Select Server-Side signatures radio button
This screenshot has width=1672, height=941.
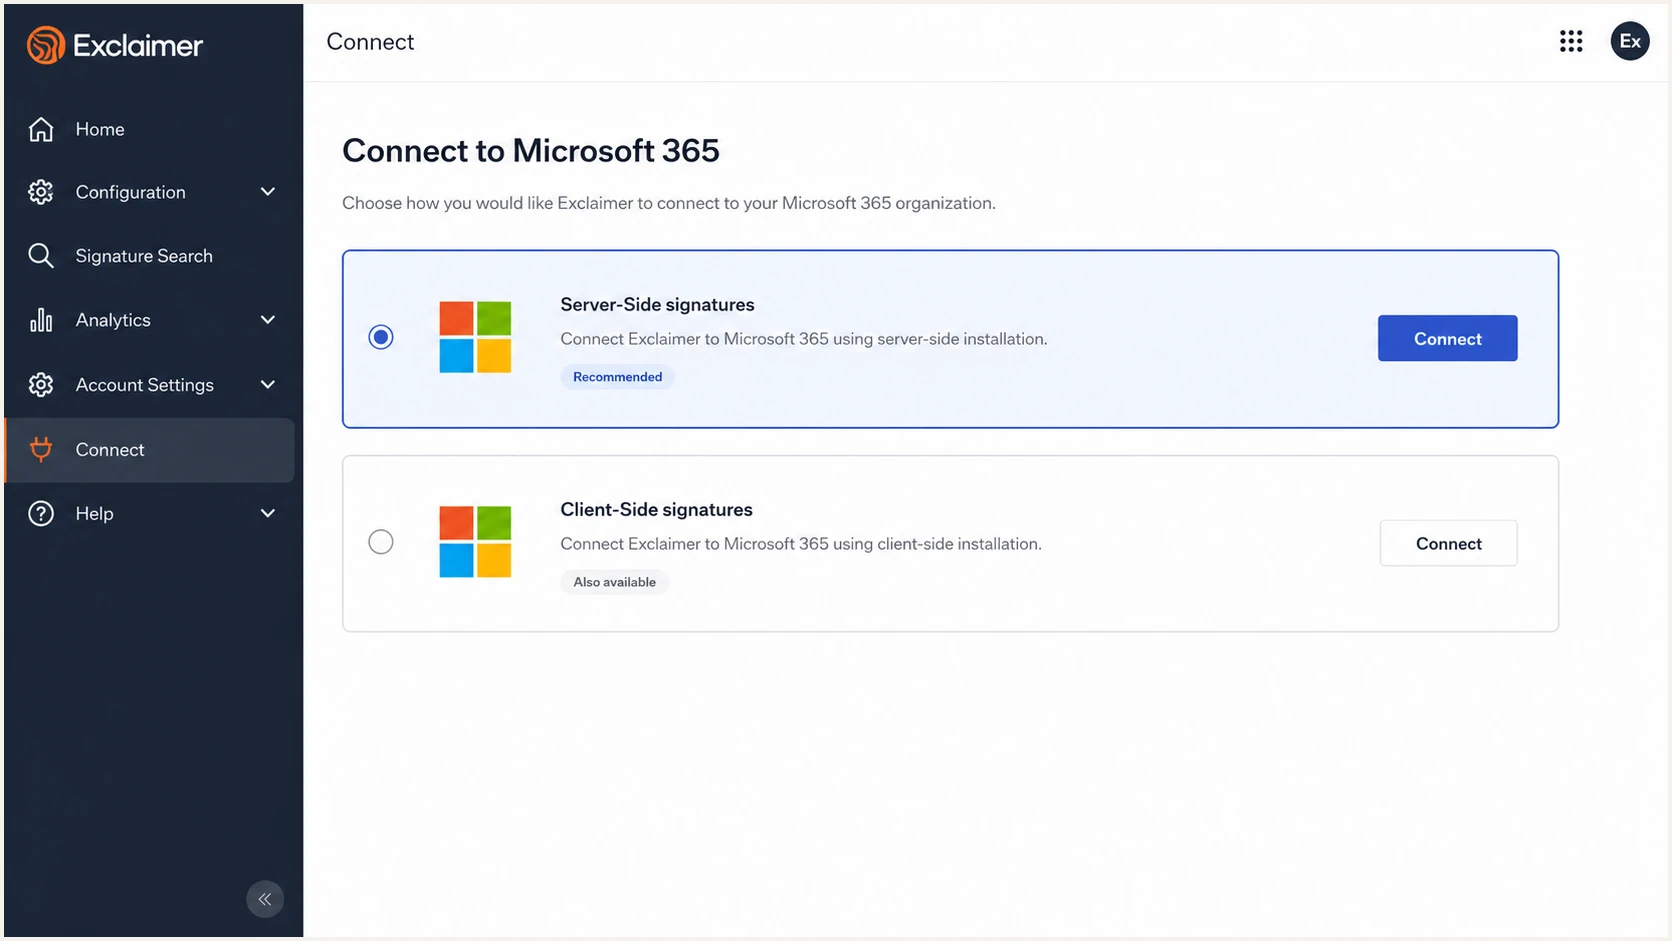click(x=381, y=337)
